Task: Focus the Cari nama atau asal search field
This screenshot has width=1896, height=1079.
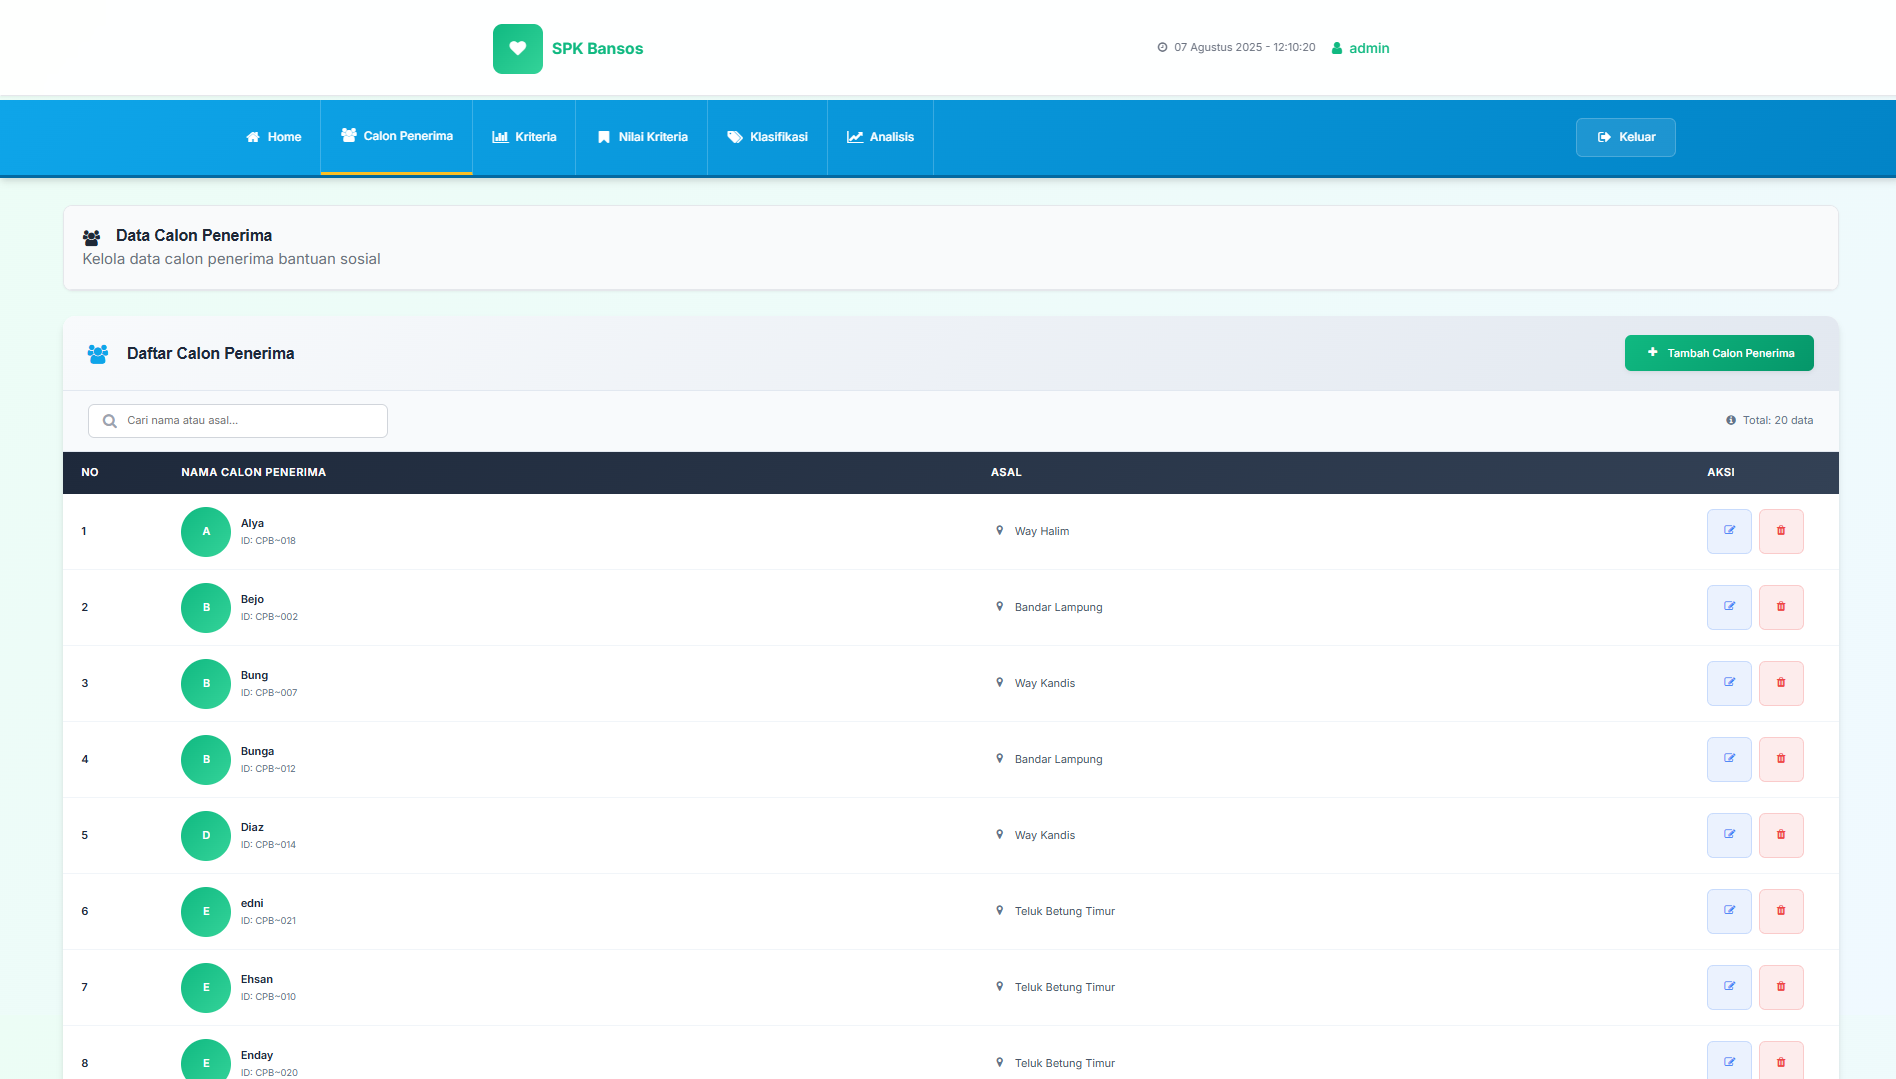Action: (x=238, y=421)
